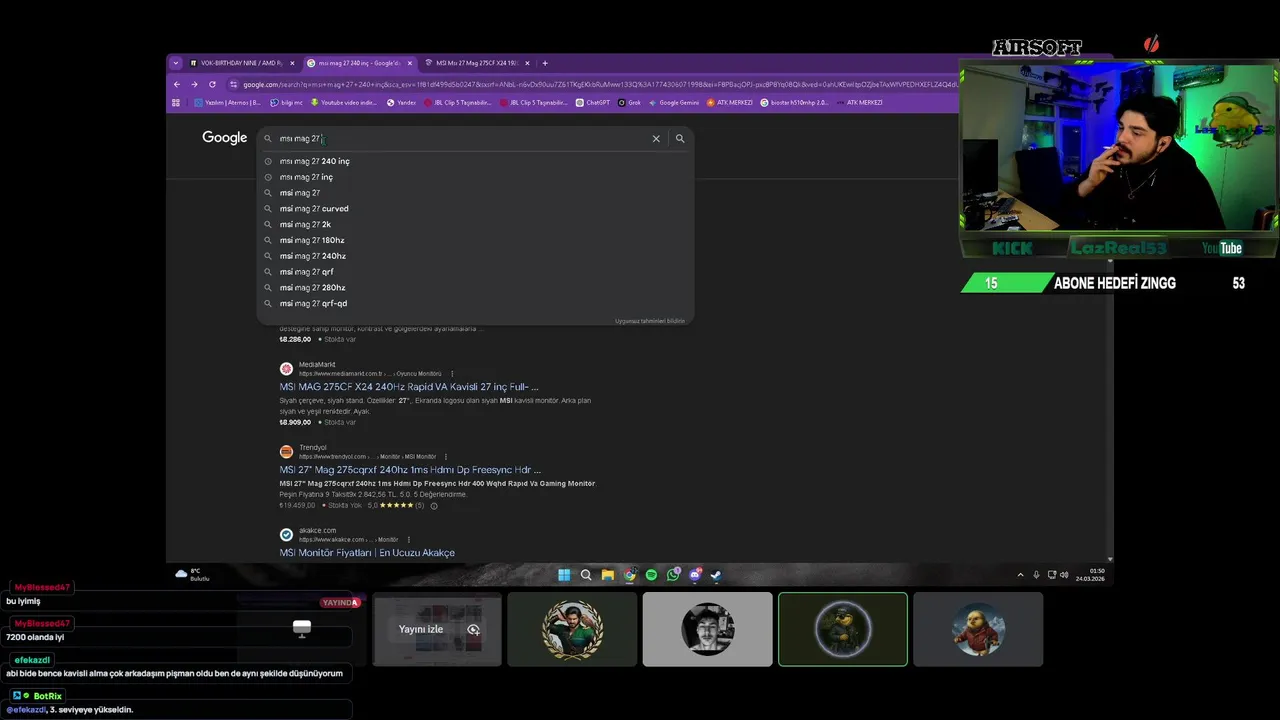Click the Trendyol site favicon
The image size is (1280, 720).
pos(286,452)
